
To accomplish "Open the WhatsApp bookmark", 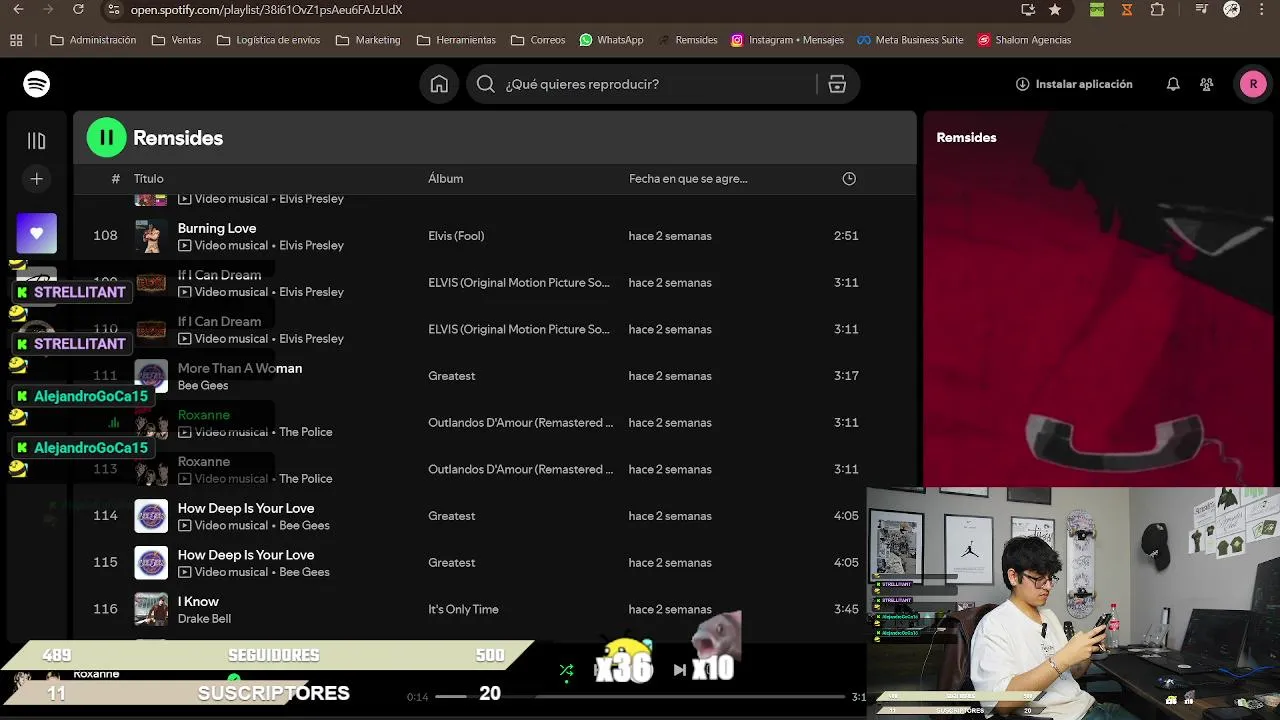I will [x=611, y=40].
